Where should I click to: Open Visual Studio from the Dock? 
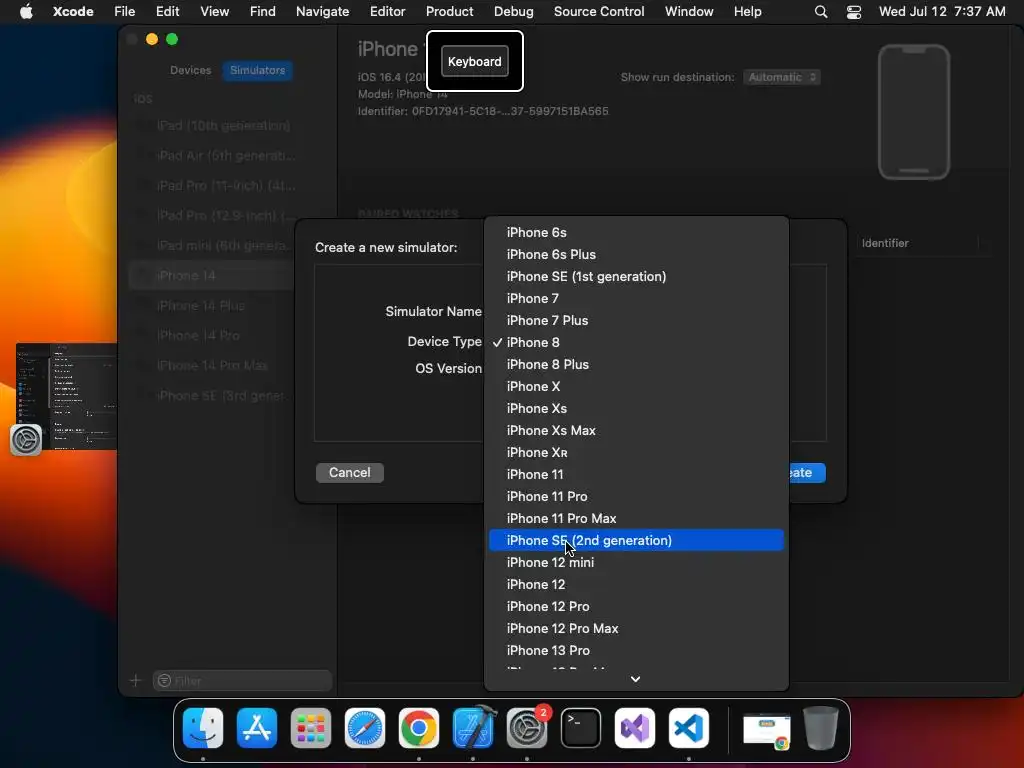635,728
